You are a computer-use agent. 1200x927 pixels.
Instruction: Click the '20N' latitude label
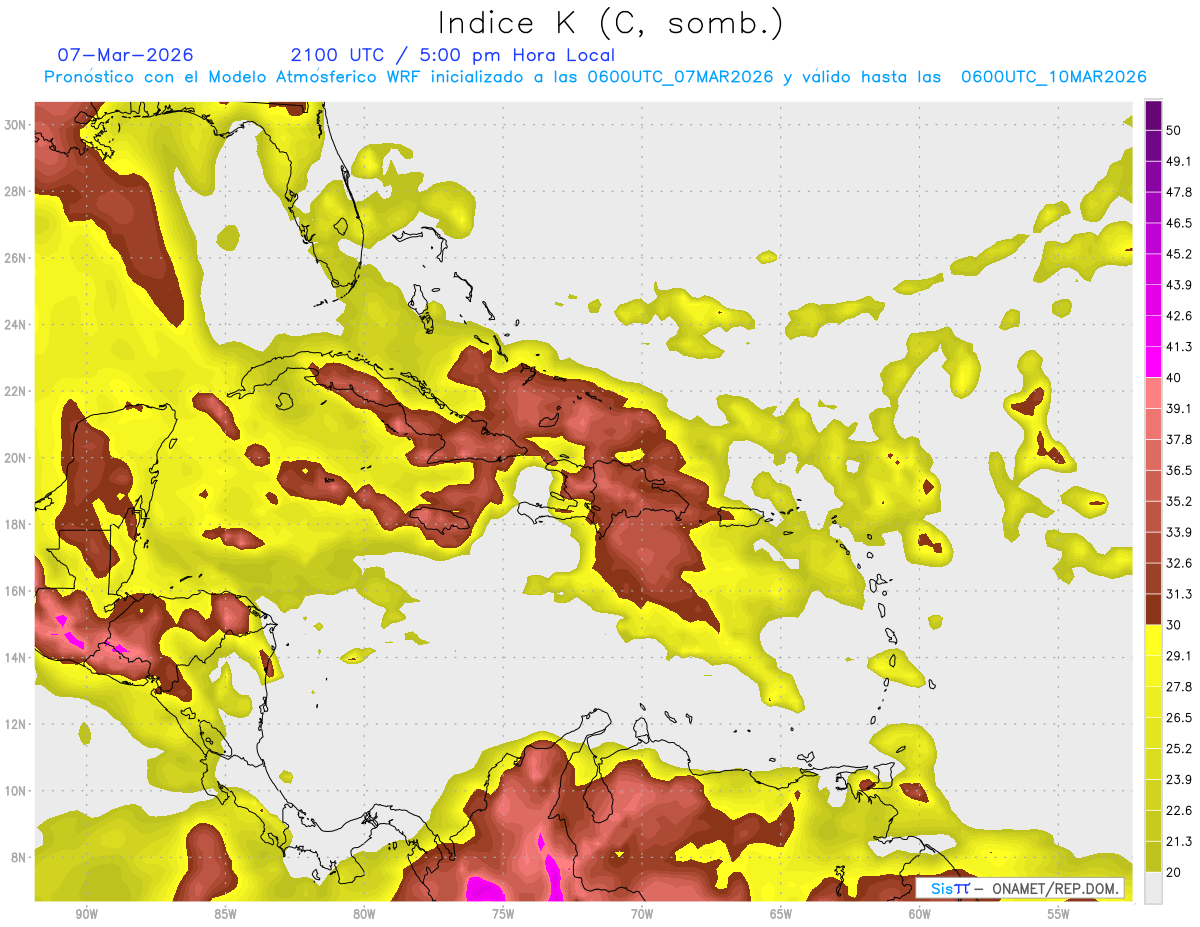coord(15,458)
